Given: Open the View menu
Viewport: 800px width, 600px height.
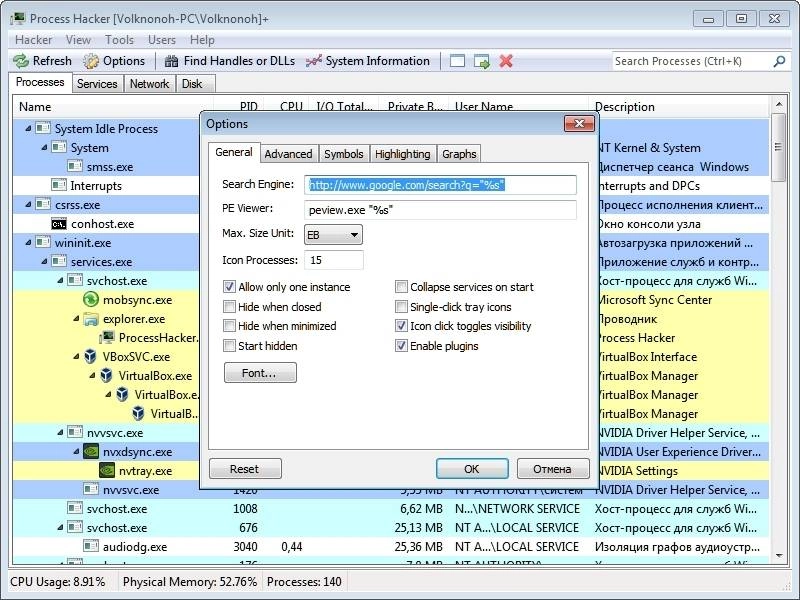Looking at the screenshot, I should click(78, 40).
